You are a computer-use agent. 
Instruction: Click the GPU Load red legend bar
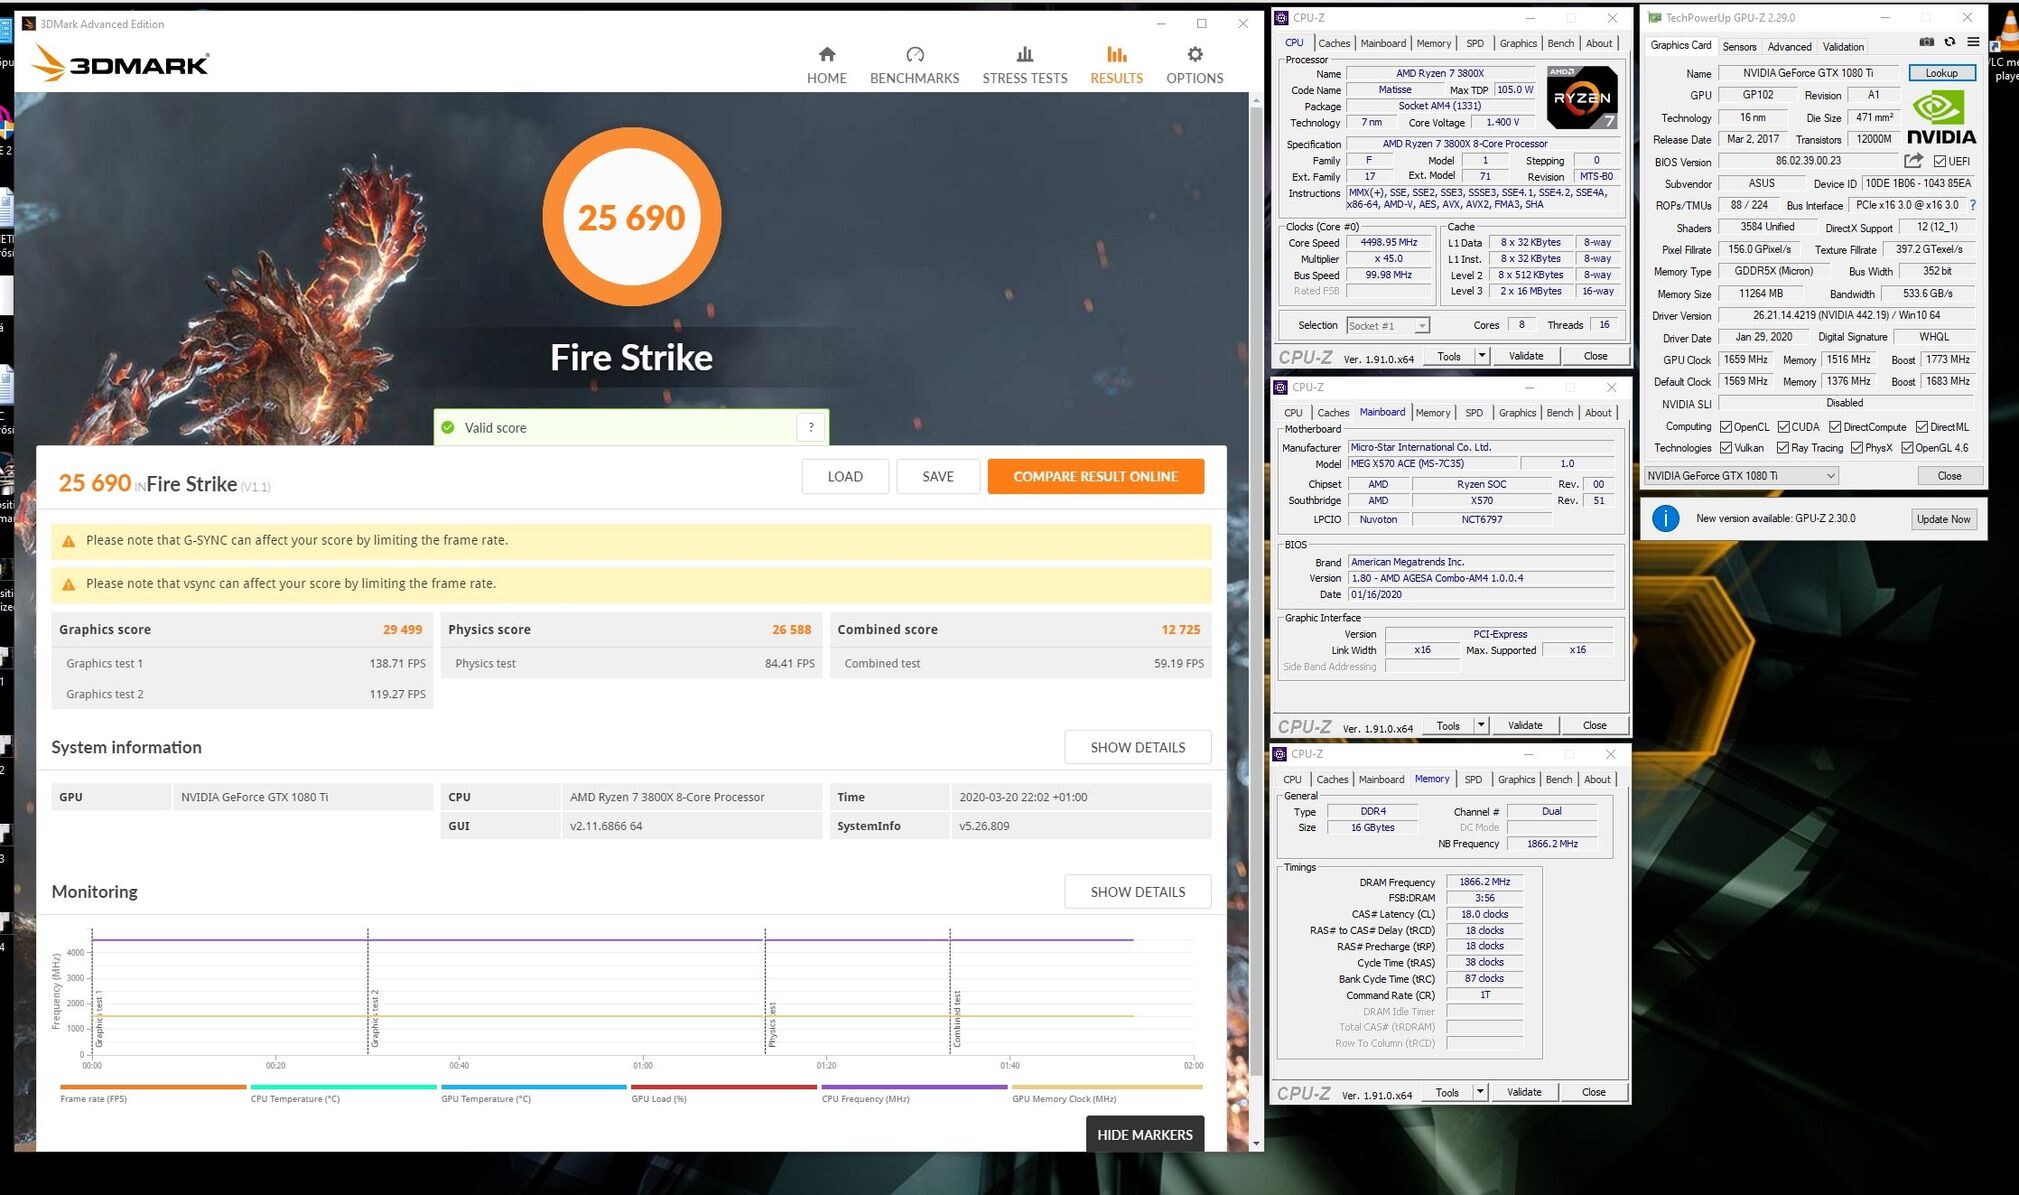coord(724,1087)
